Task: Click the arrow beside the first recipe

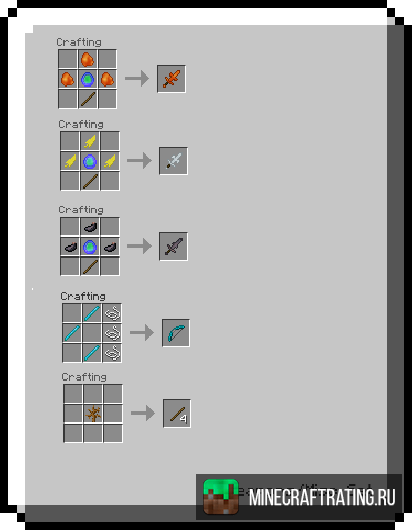Action: [137, 78]
